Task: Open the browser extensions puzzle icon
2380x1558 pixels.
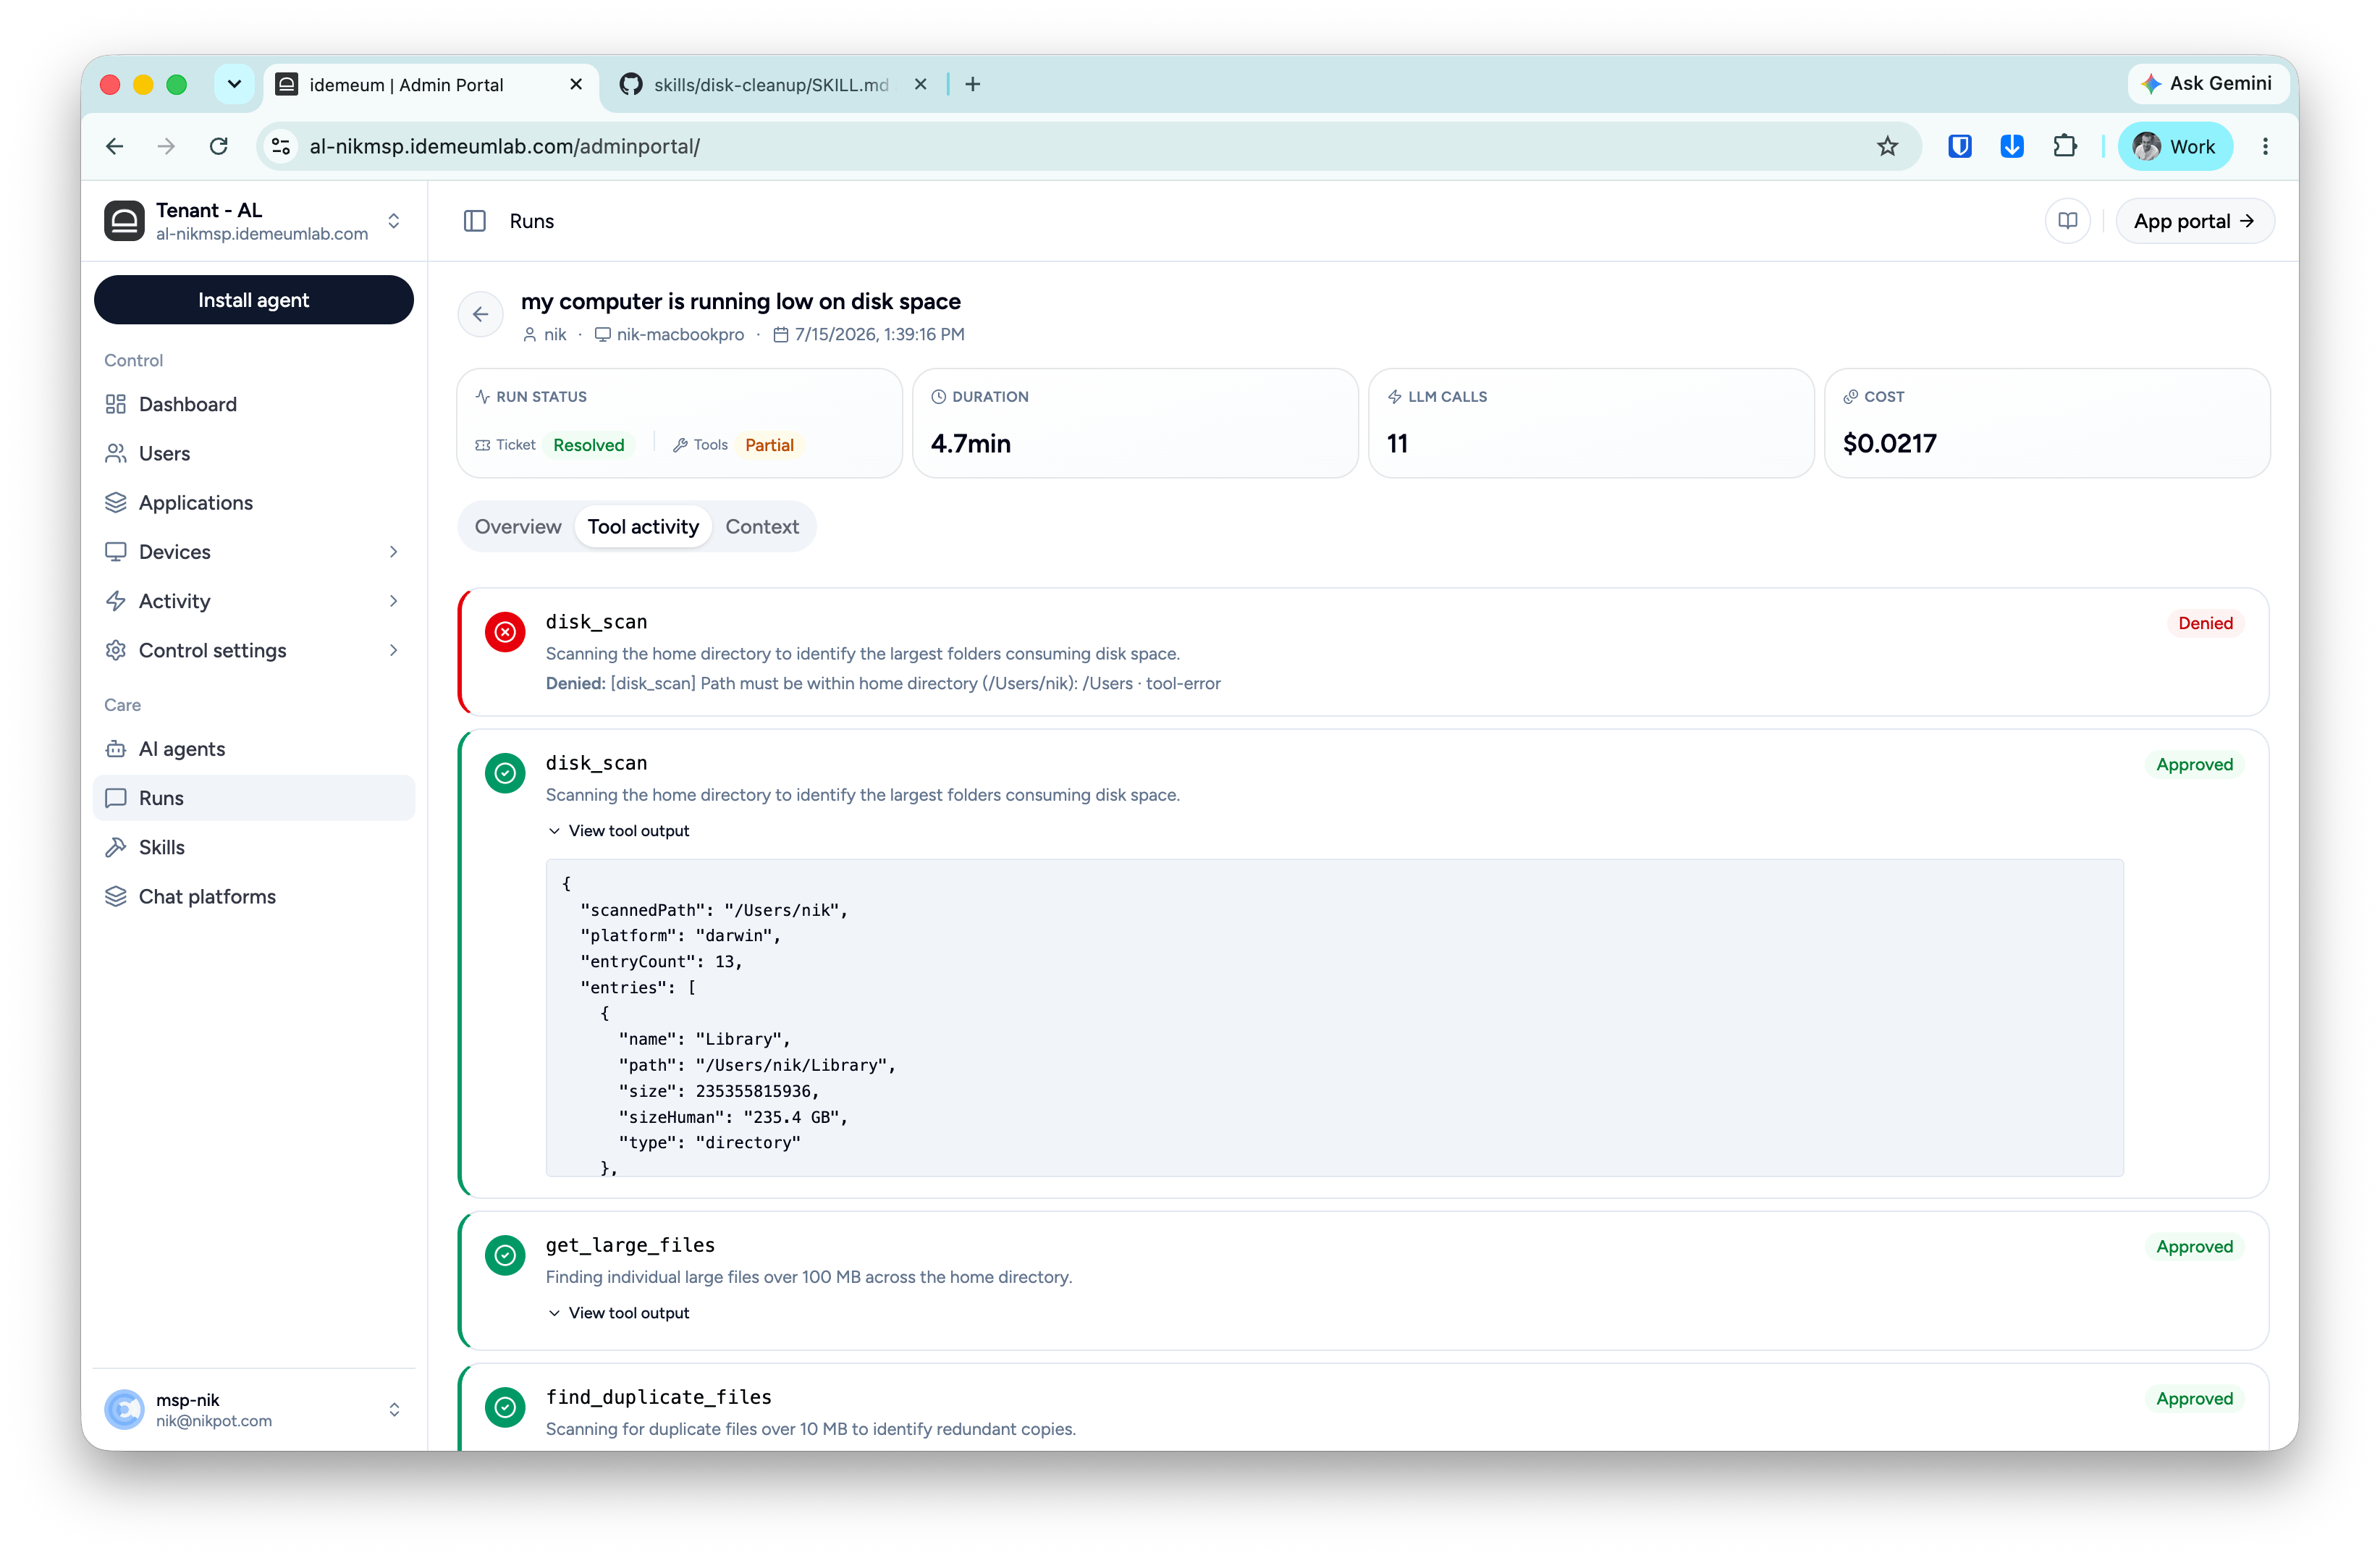Action: click(x=2065, y=147)
